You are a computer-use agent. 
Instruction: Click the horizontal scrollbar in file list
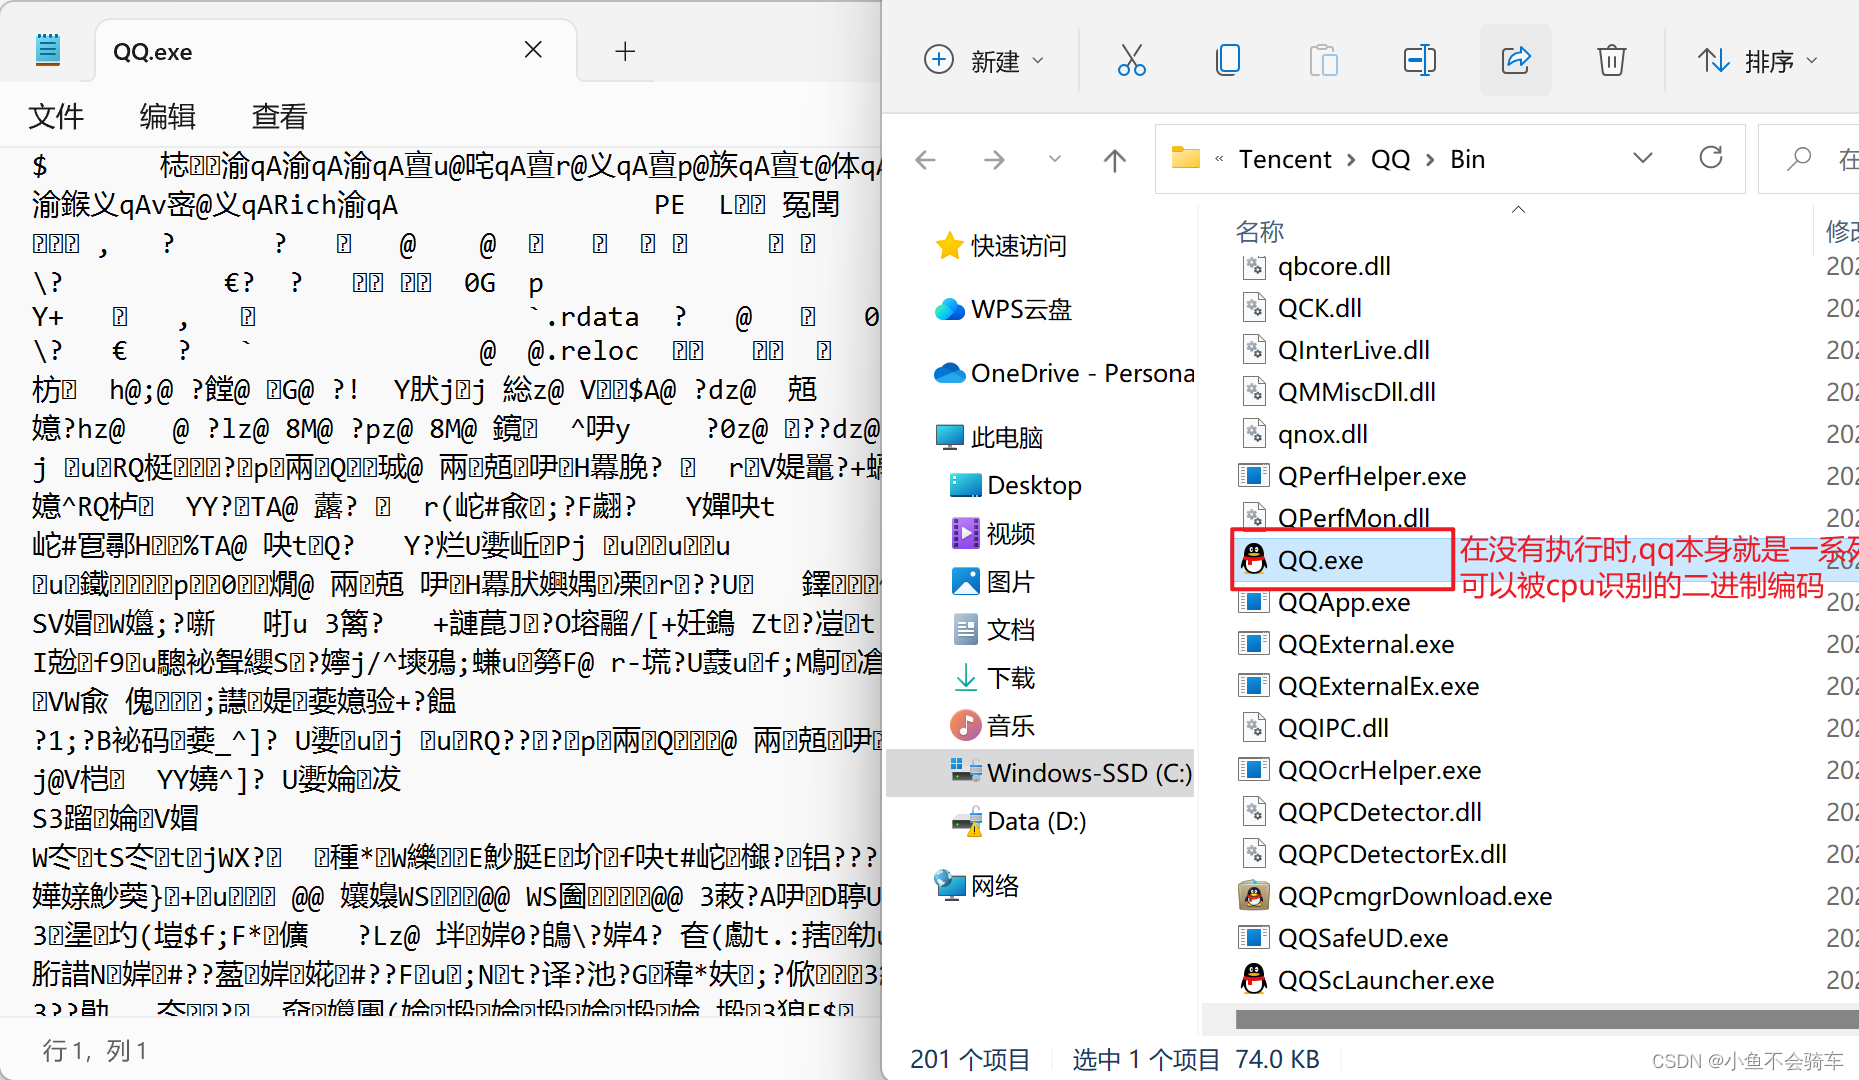1547,1019
